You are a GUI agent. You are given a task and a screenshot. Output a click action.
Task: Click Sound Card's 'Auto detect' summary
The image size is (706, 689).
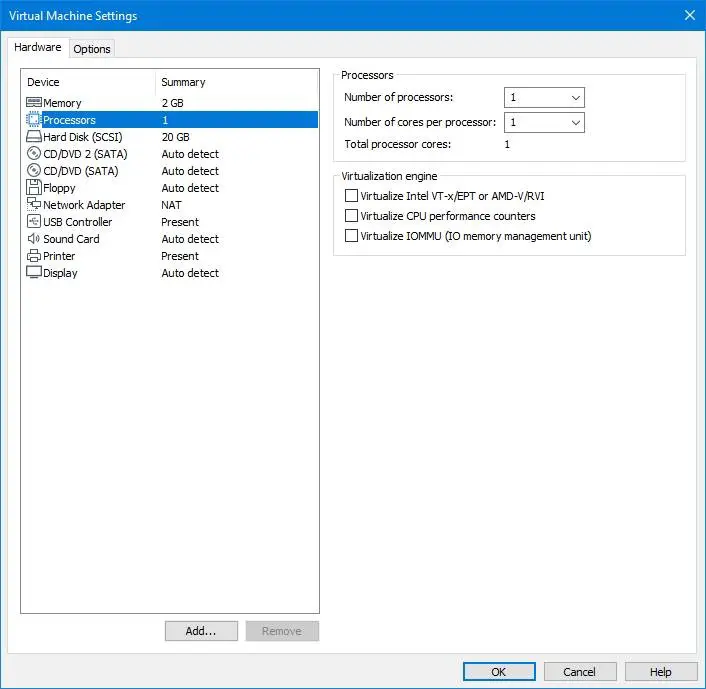pyautogui.click(x=190, y=239)
